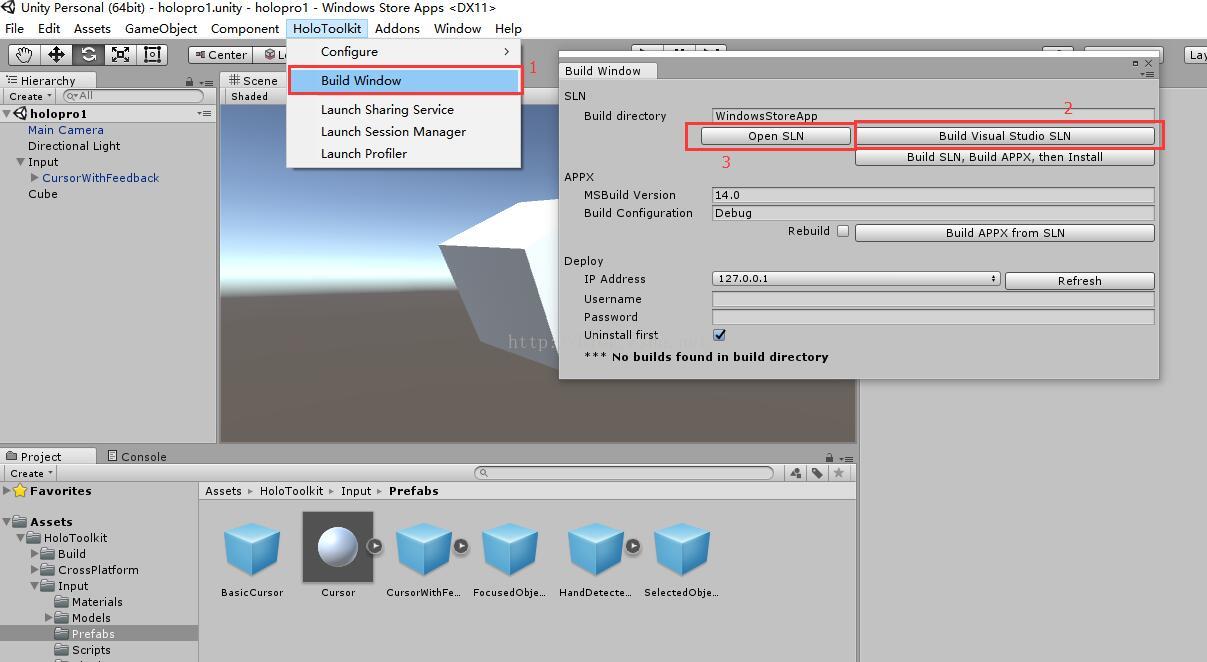Screen dimensions: 1207x662
Task: Click the Build directory field
Action: click(x=933, y=116)
